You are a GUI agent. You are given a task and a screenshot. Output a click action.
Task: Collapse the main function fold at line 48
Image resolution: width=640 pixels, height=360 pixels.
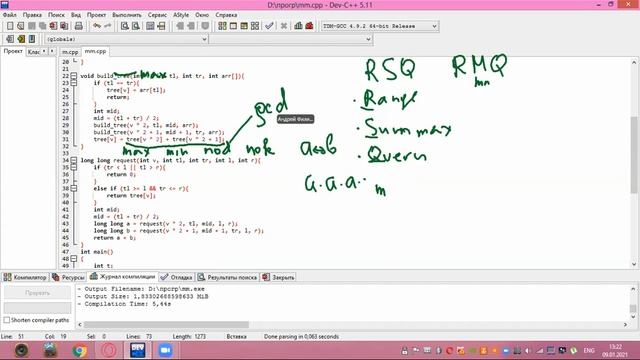click(x=74, y=259)
